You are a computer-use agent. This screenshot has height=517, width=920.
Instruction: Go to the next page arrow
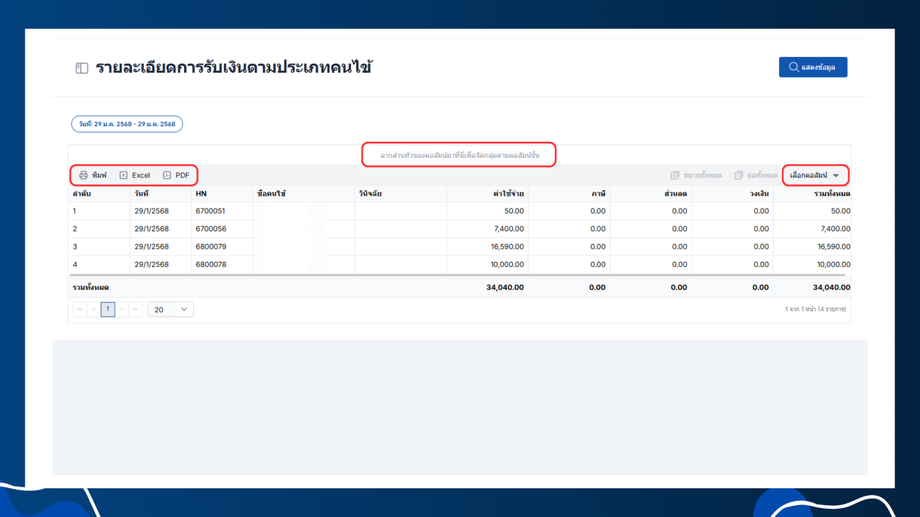click(x=122, y=309)
